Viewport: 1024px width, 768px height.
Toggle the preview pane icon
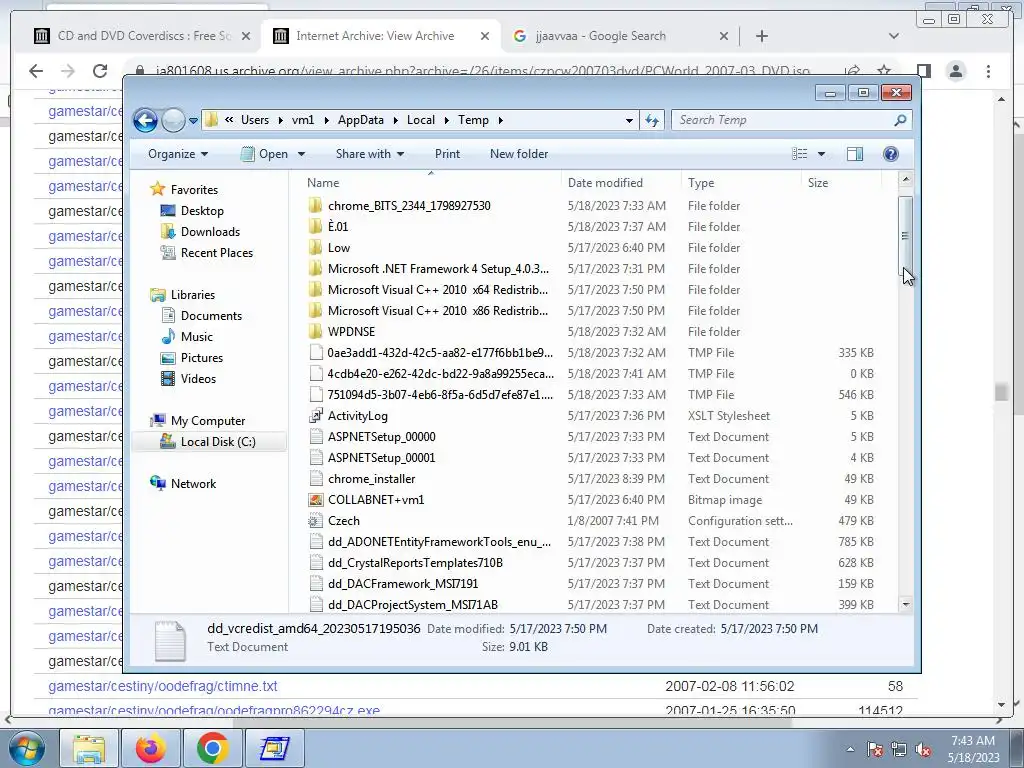tap(855, 154)
